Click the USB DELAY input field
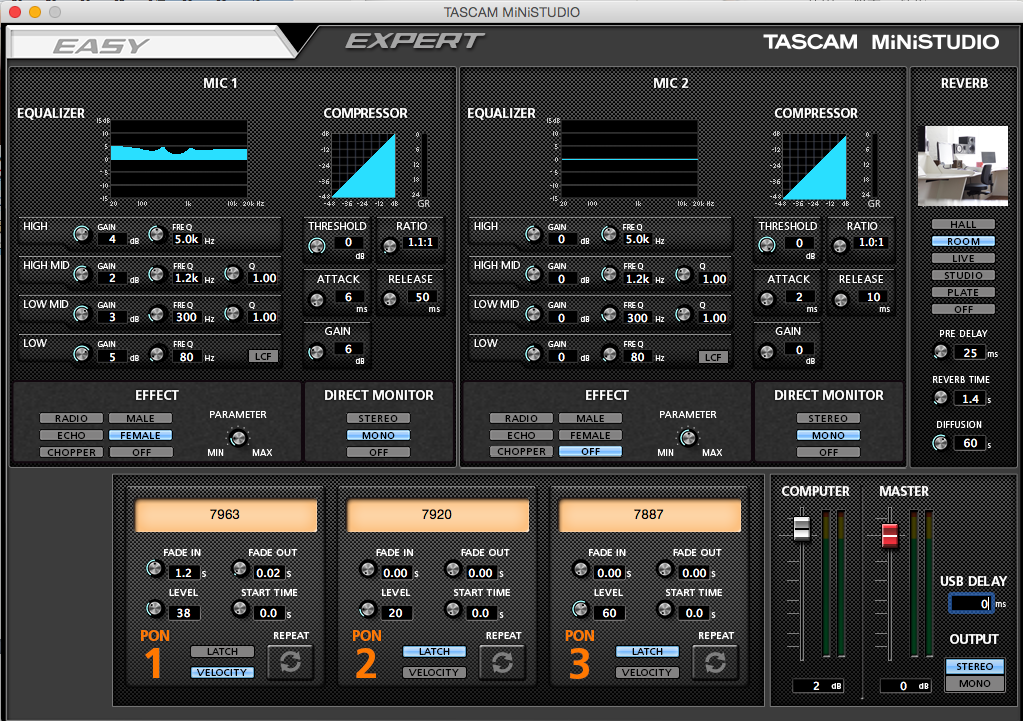This screenshot has width=1023, height=721. pos(971,604)
